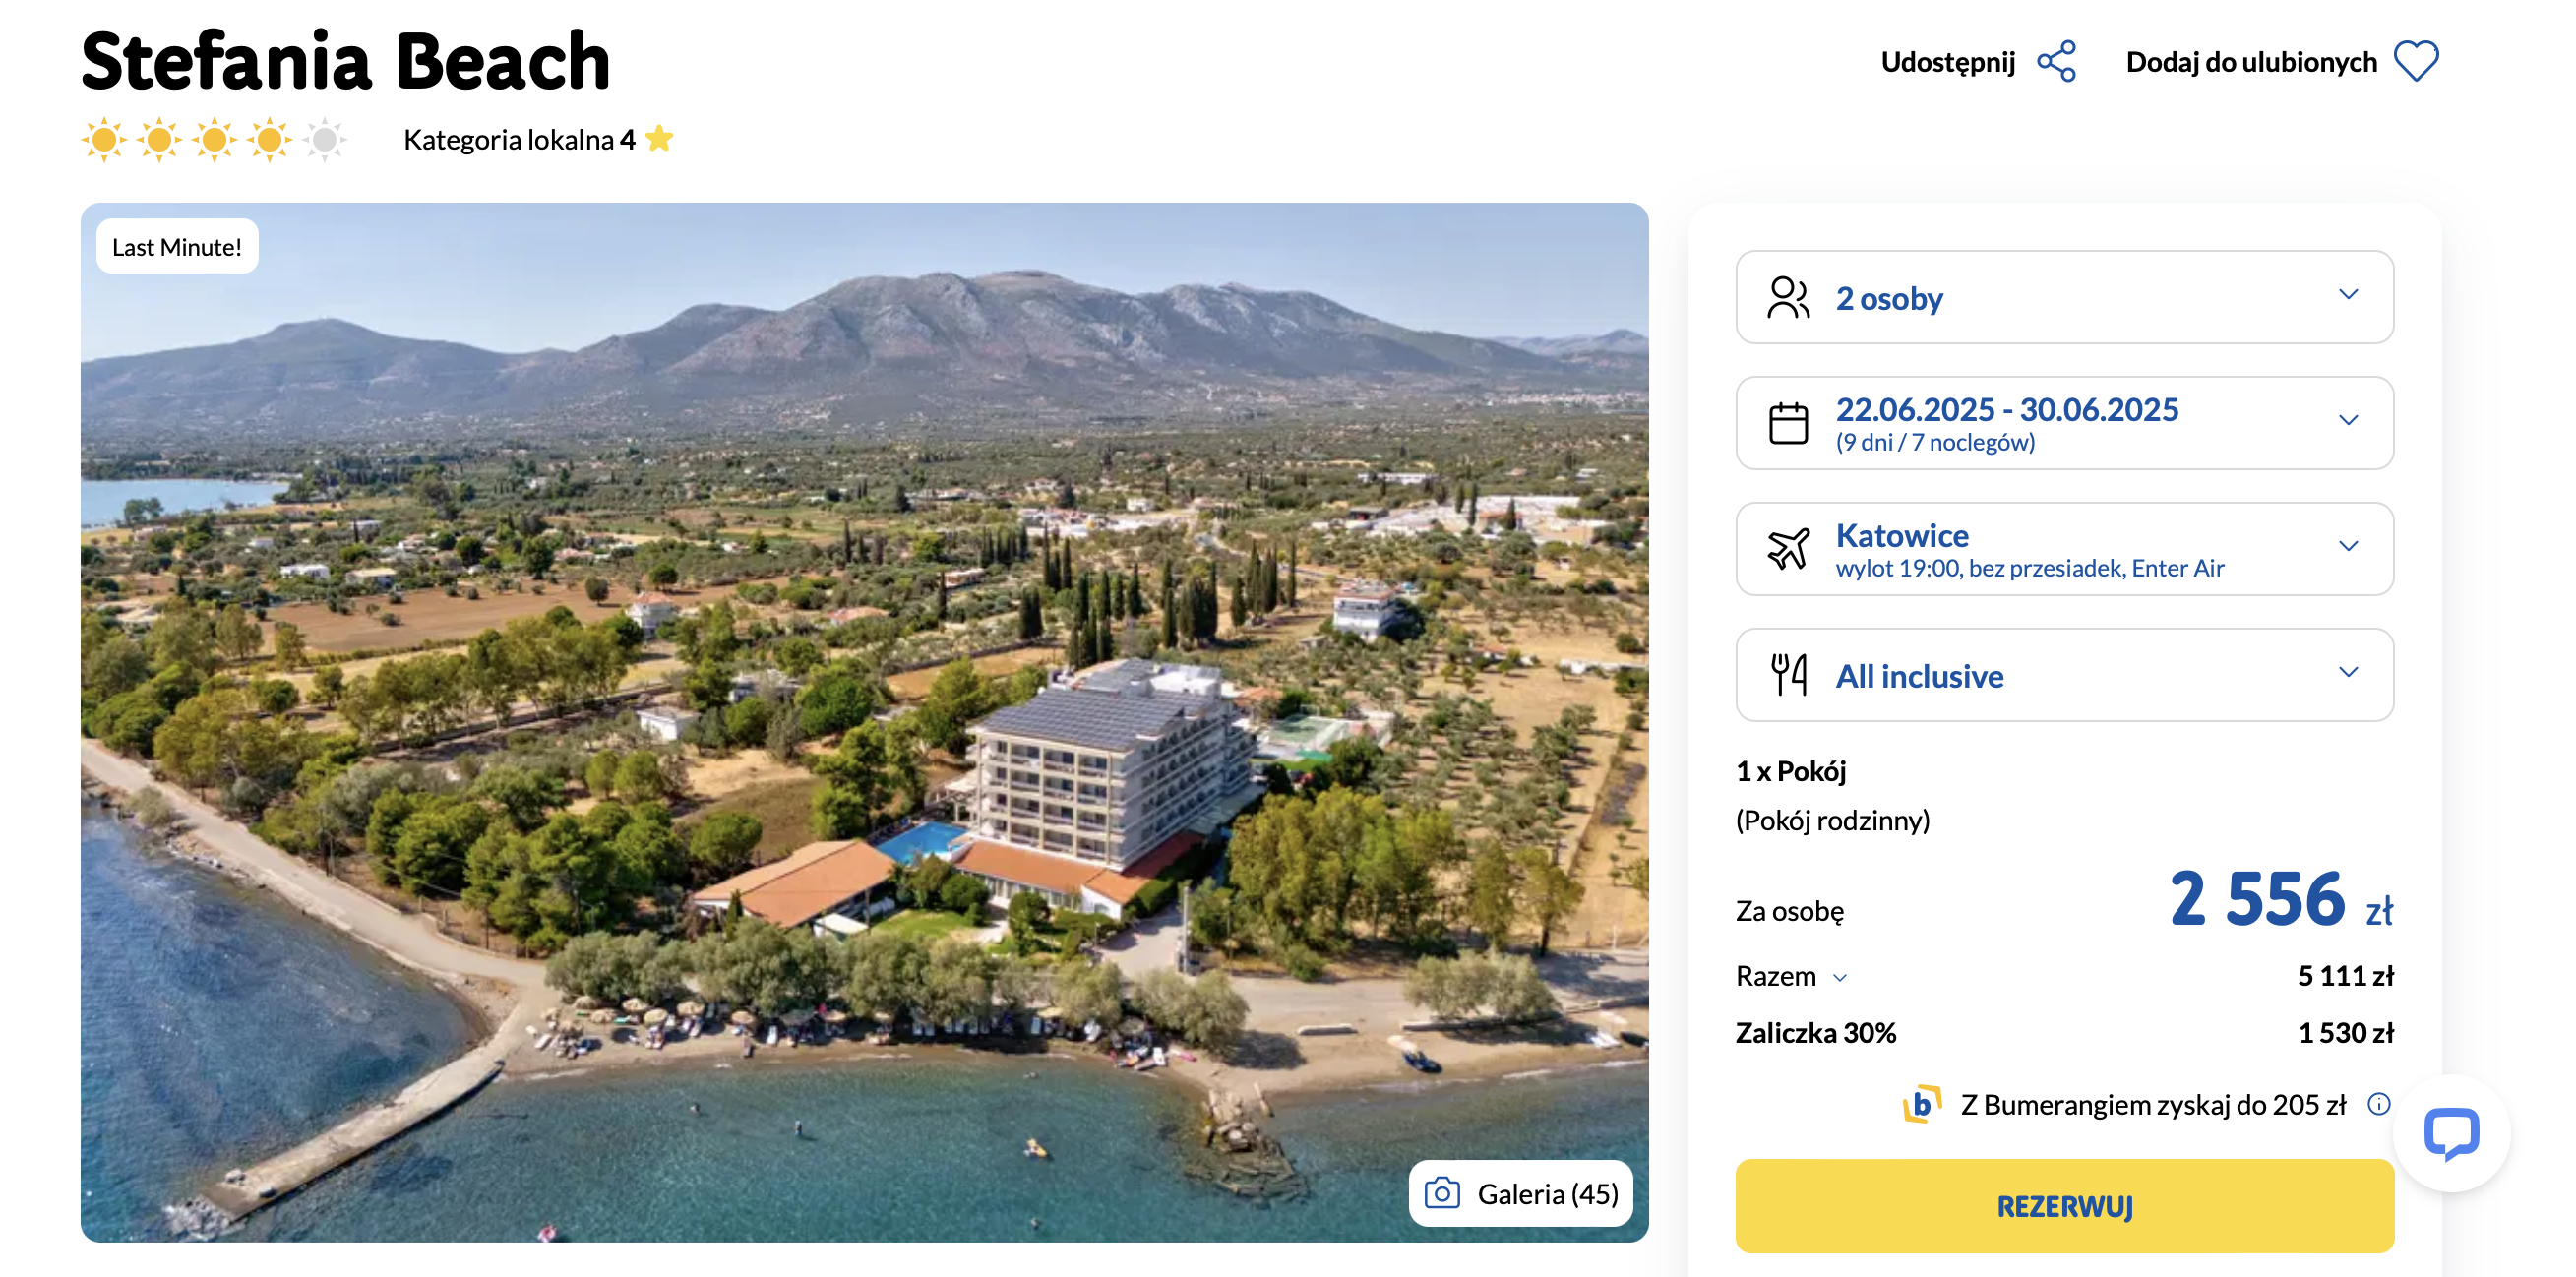Click the share network icon
The image size is (2576, 1277).
(2057, 62)
